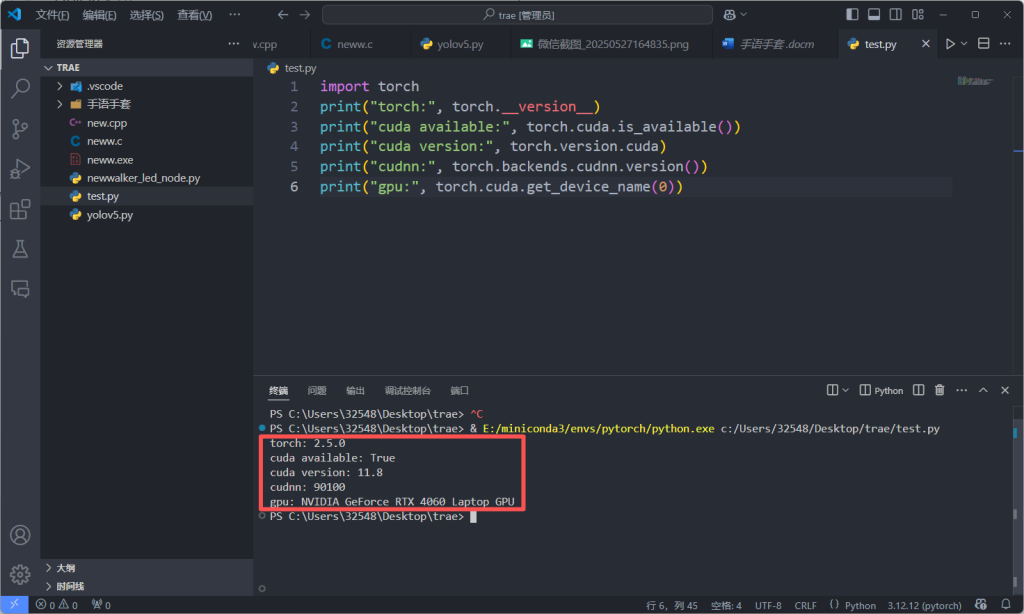Open the Run and Debug view
Viewport: 1024px width, 614px height.
pos(20,169)
